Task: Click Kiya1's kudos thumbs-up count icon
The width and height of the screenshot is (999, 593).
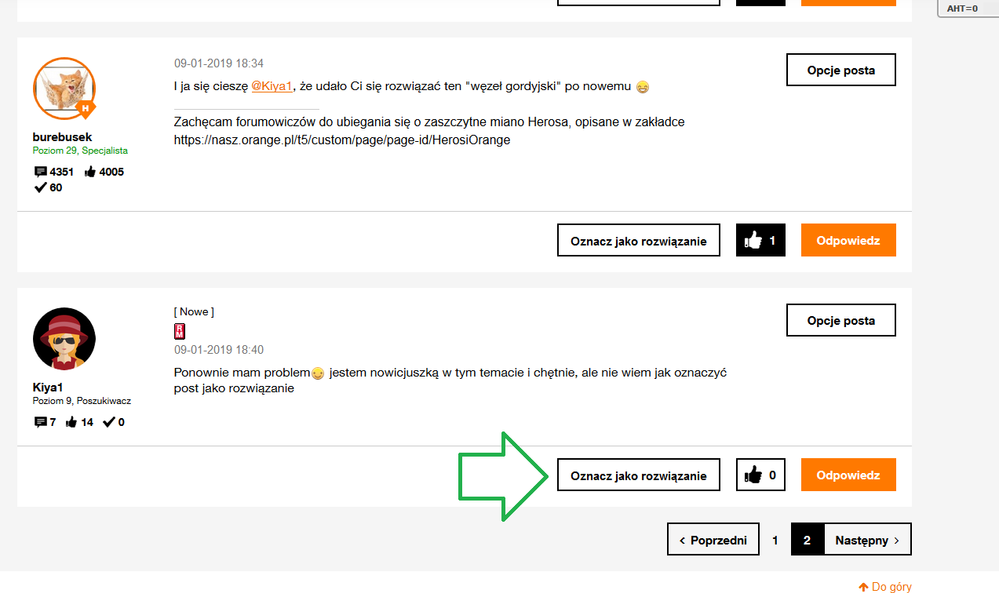Action: point(71,422)
